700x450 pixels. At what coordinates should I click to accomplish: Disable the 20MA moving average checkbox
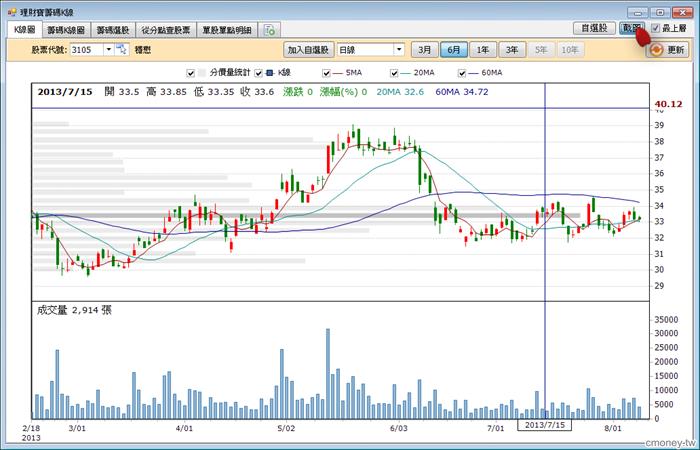pos(394,73)
